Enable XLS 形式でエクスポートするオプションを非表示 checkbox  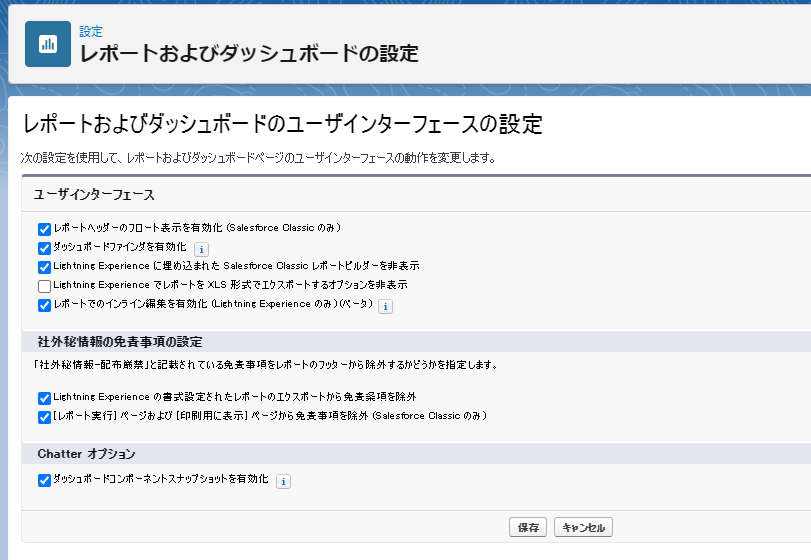44,286
